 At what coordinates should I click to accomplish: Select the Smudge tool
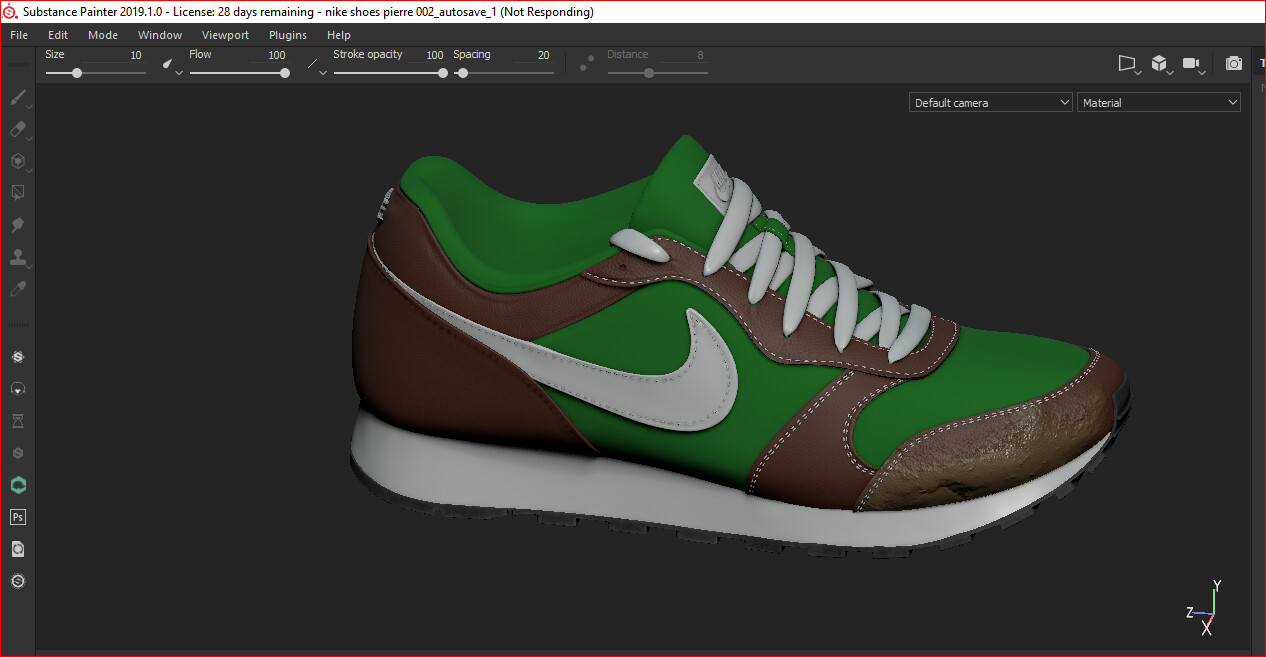[x=17, y=225]
